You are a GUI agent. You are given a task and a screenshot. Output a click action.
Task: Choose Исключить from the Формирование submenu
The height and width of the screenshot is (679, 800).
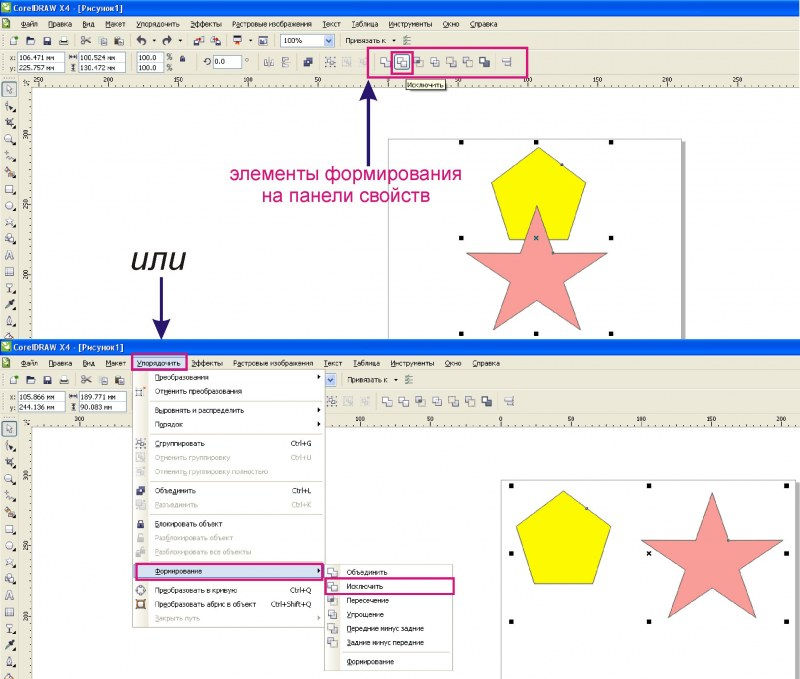click(365, 585)
